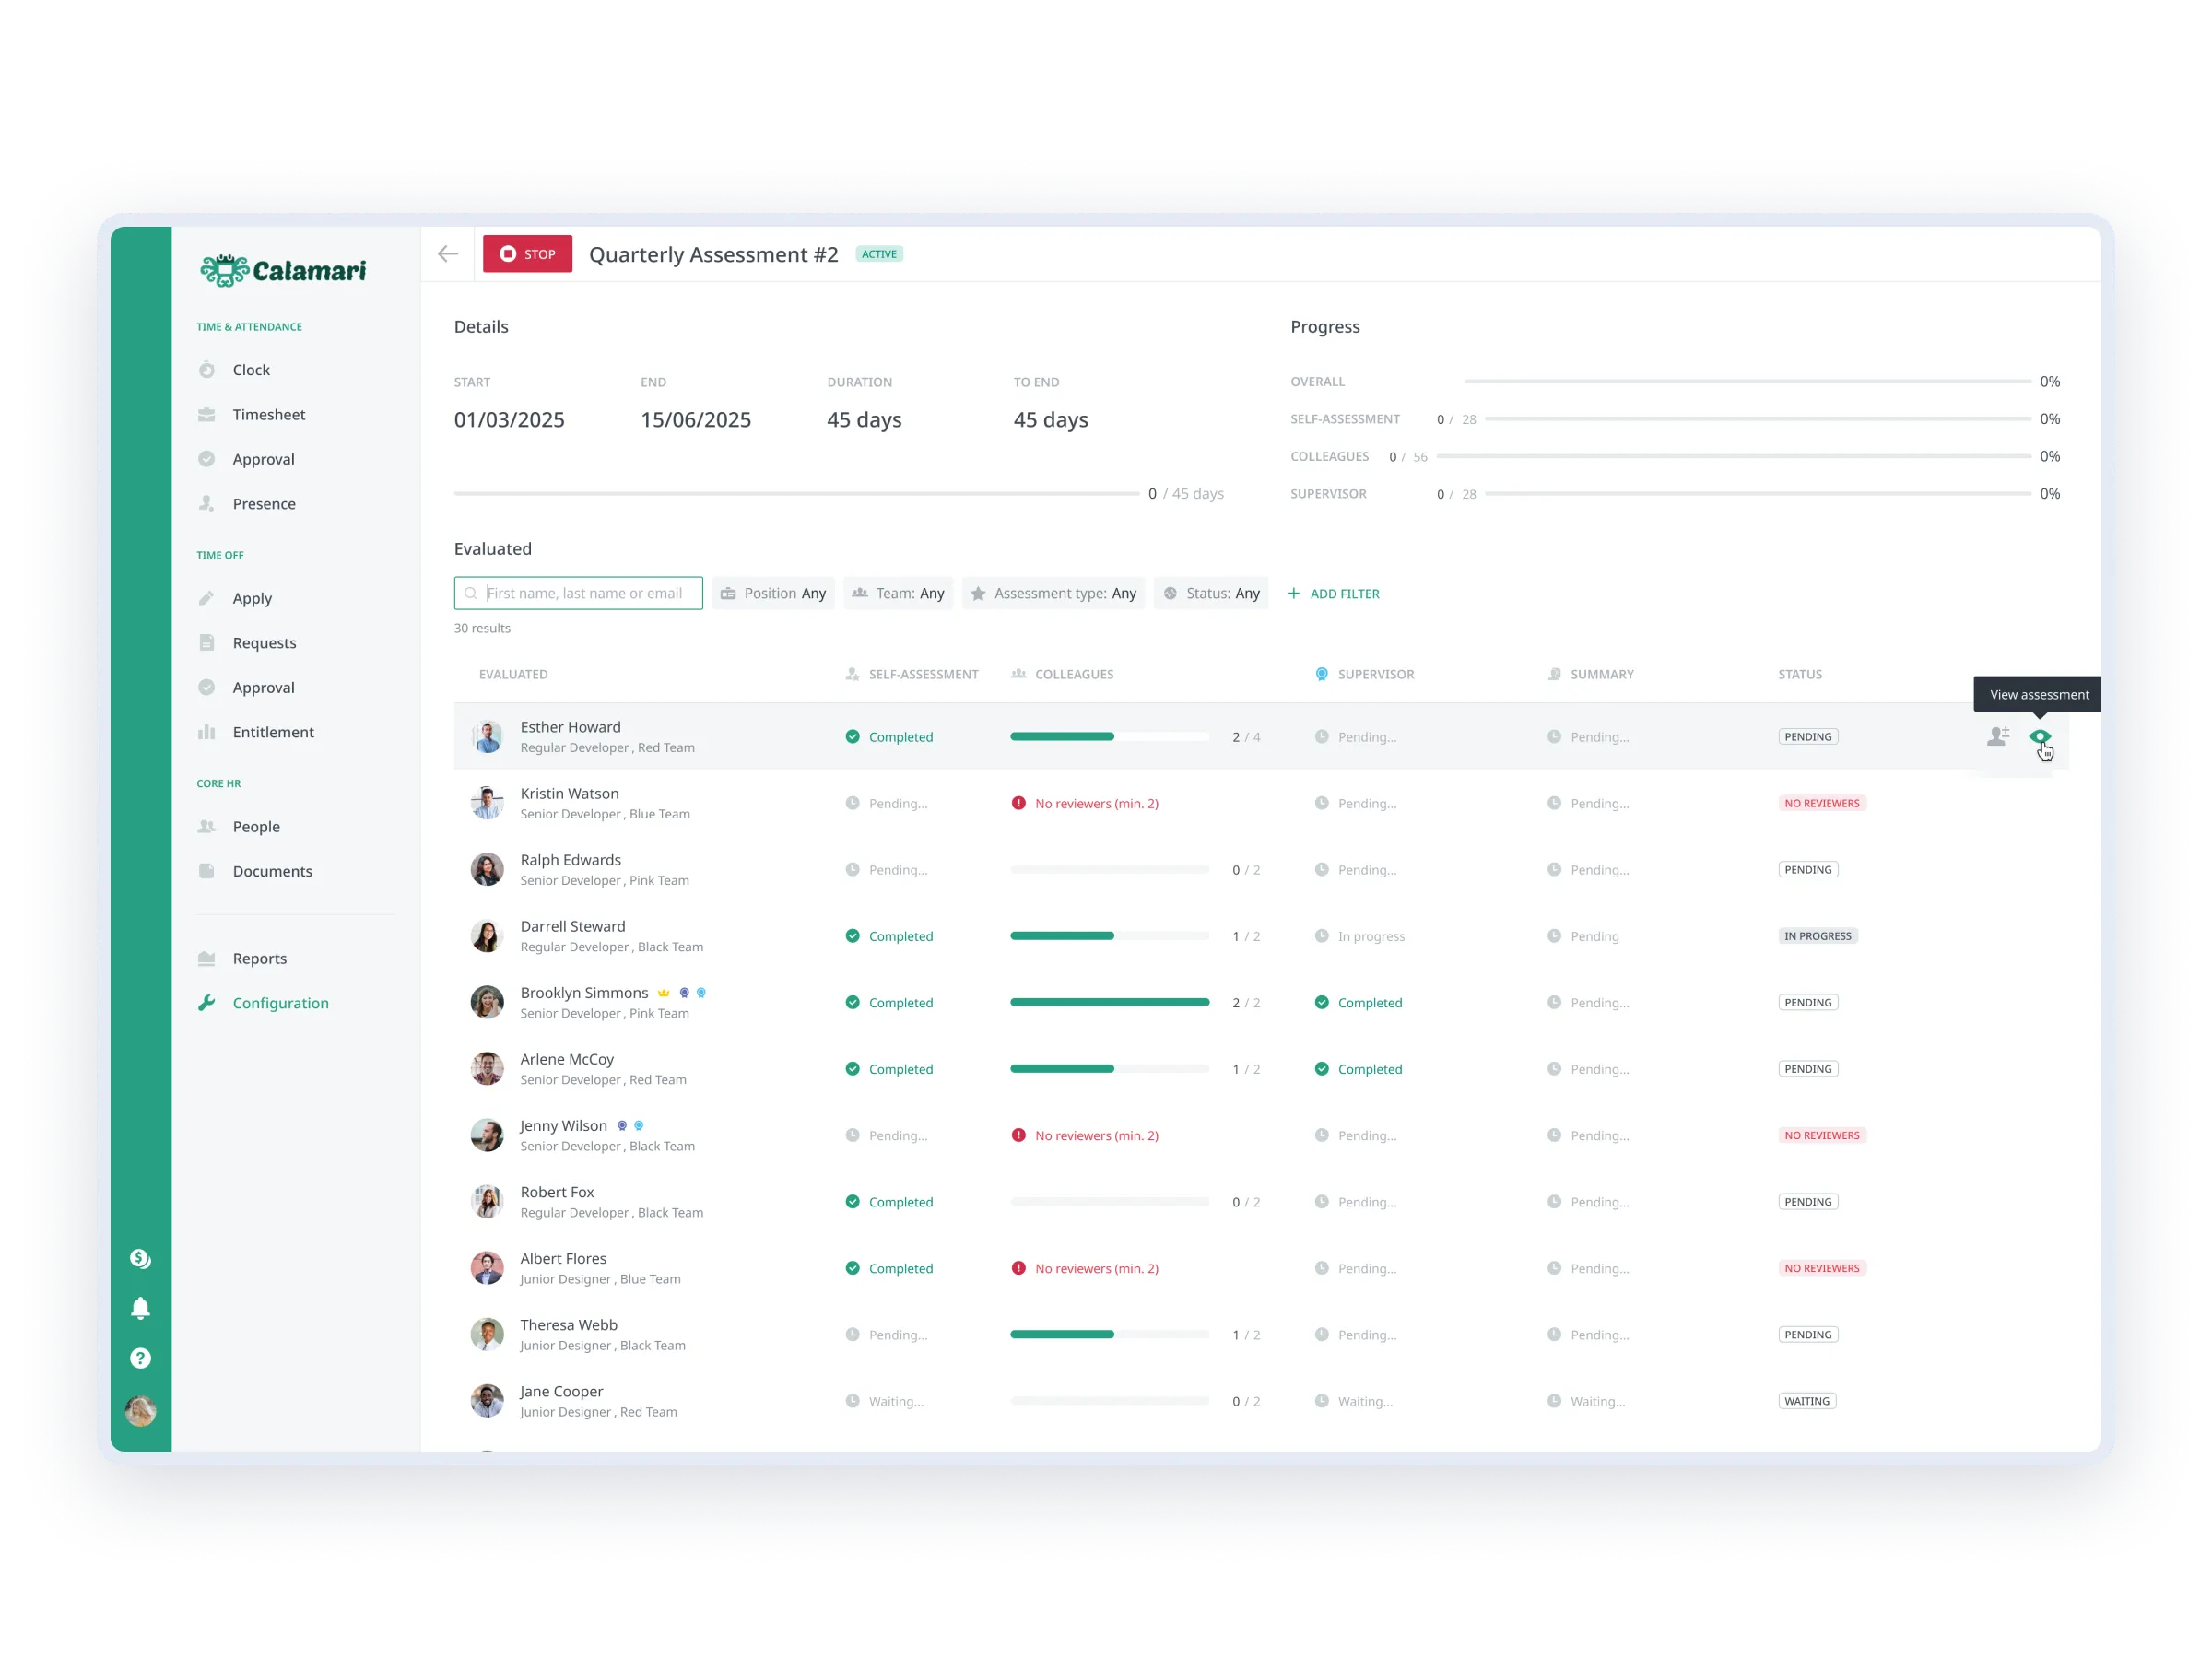Click crown icon next to Brooklyn Simmons
Screen dimensions: 2212x1659
(x=663, y=993)
